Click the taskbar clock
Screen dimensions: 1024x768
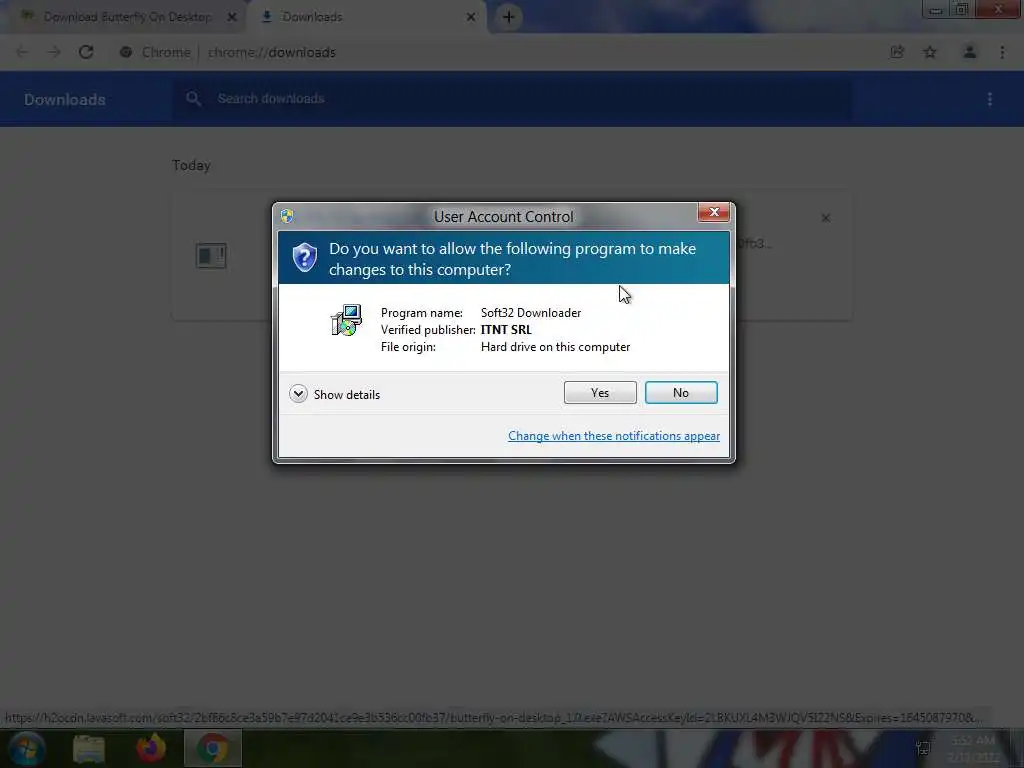click(x=973, y=748)
